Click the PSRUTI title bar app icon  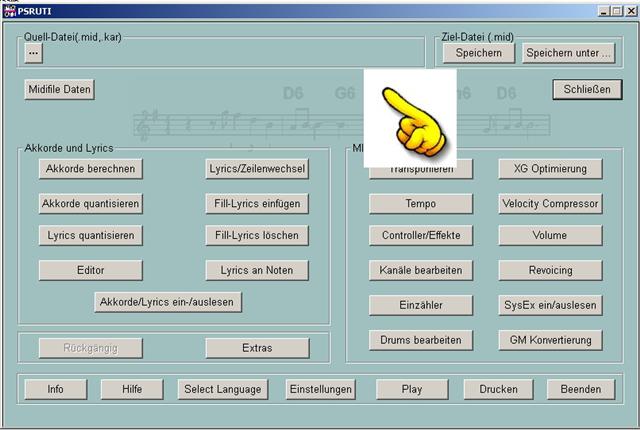click(x=8, y=9)
